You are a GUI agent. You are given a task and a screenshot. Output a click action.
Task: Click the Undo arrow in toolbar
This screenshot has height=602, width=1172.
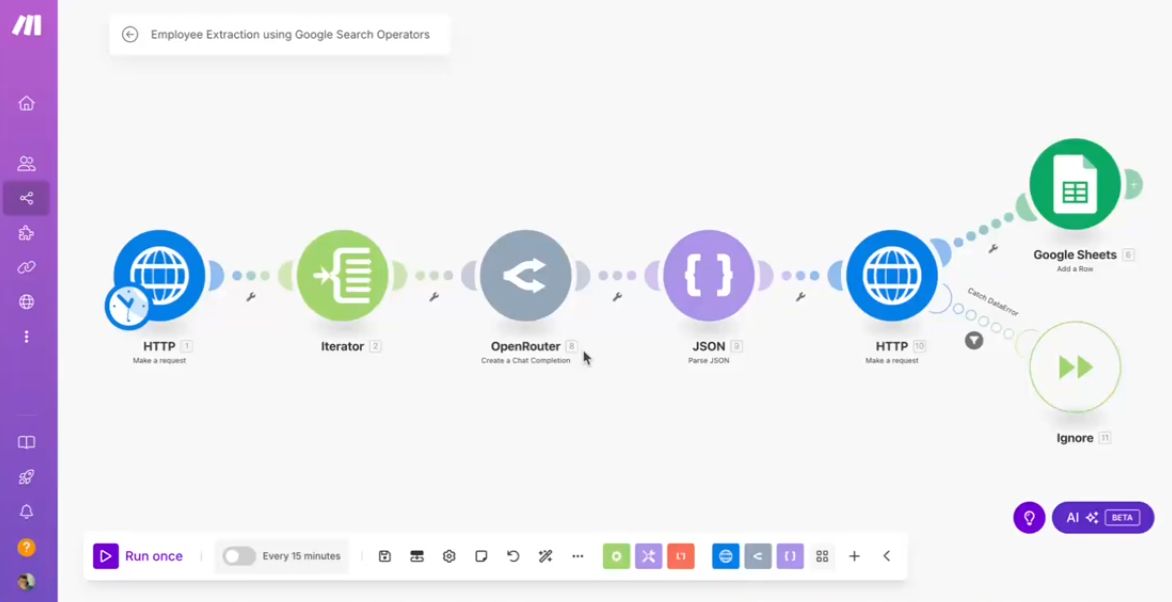point(513,556)
